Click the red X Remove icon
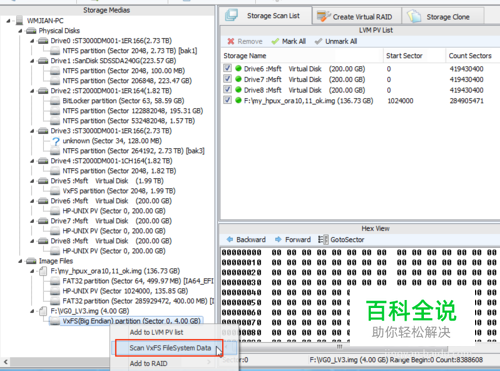 [231, 41]
